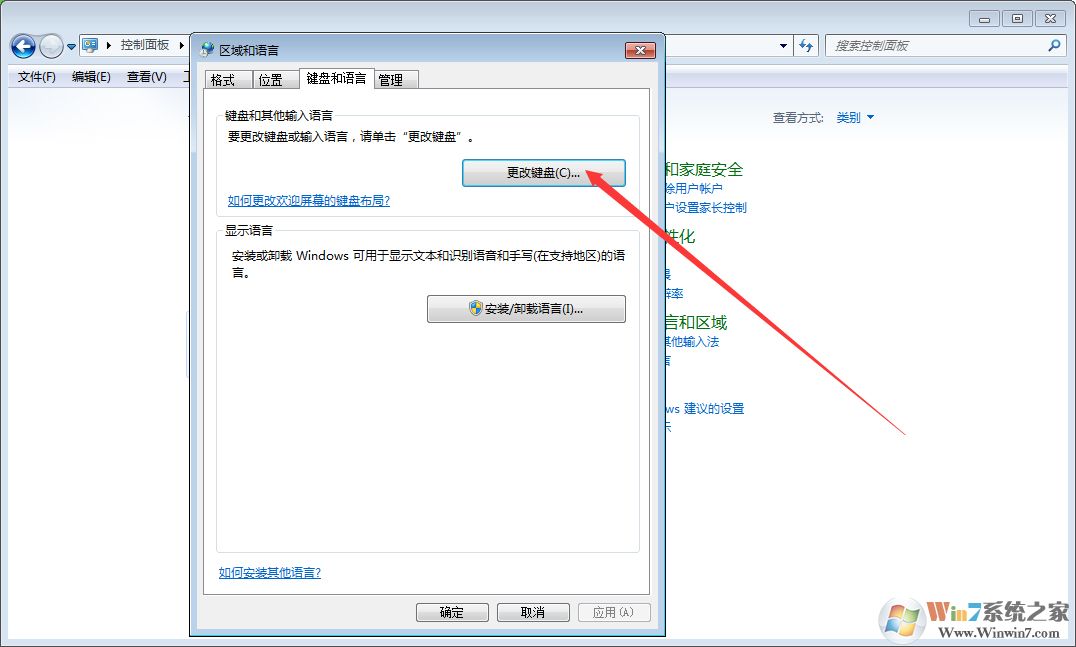Click the 更改键盘(C) button
Screen dimensions: 1076x647
[x=543, y=171]
